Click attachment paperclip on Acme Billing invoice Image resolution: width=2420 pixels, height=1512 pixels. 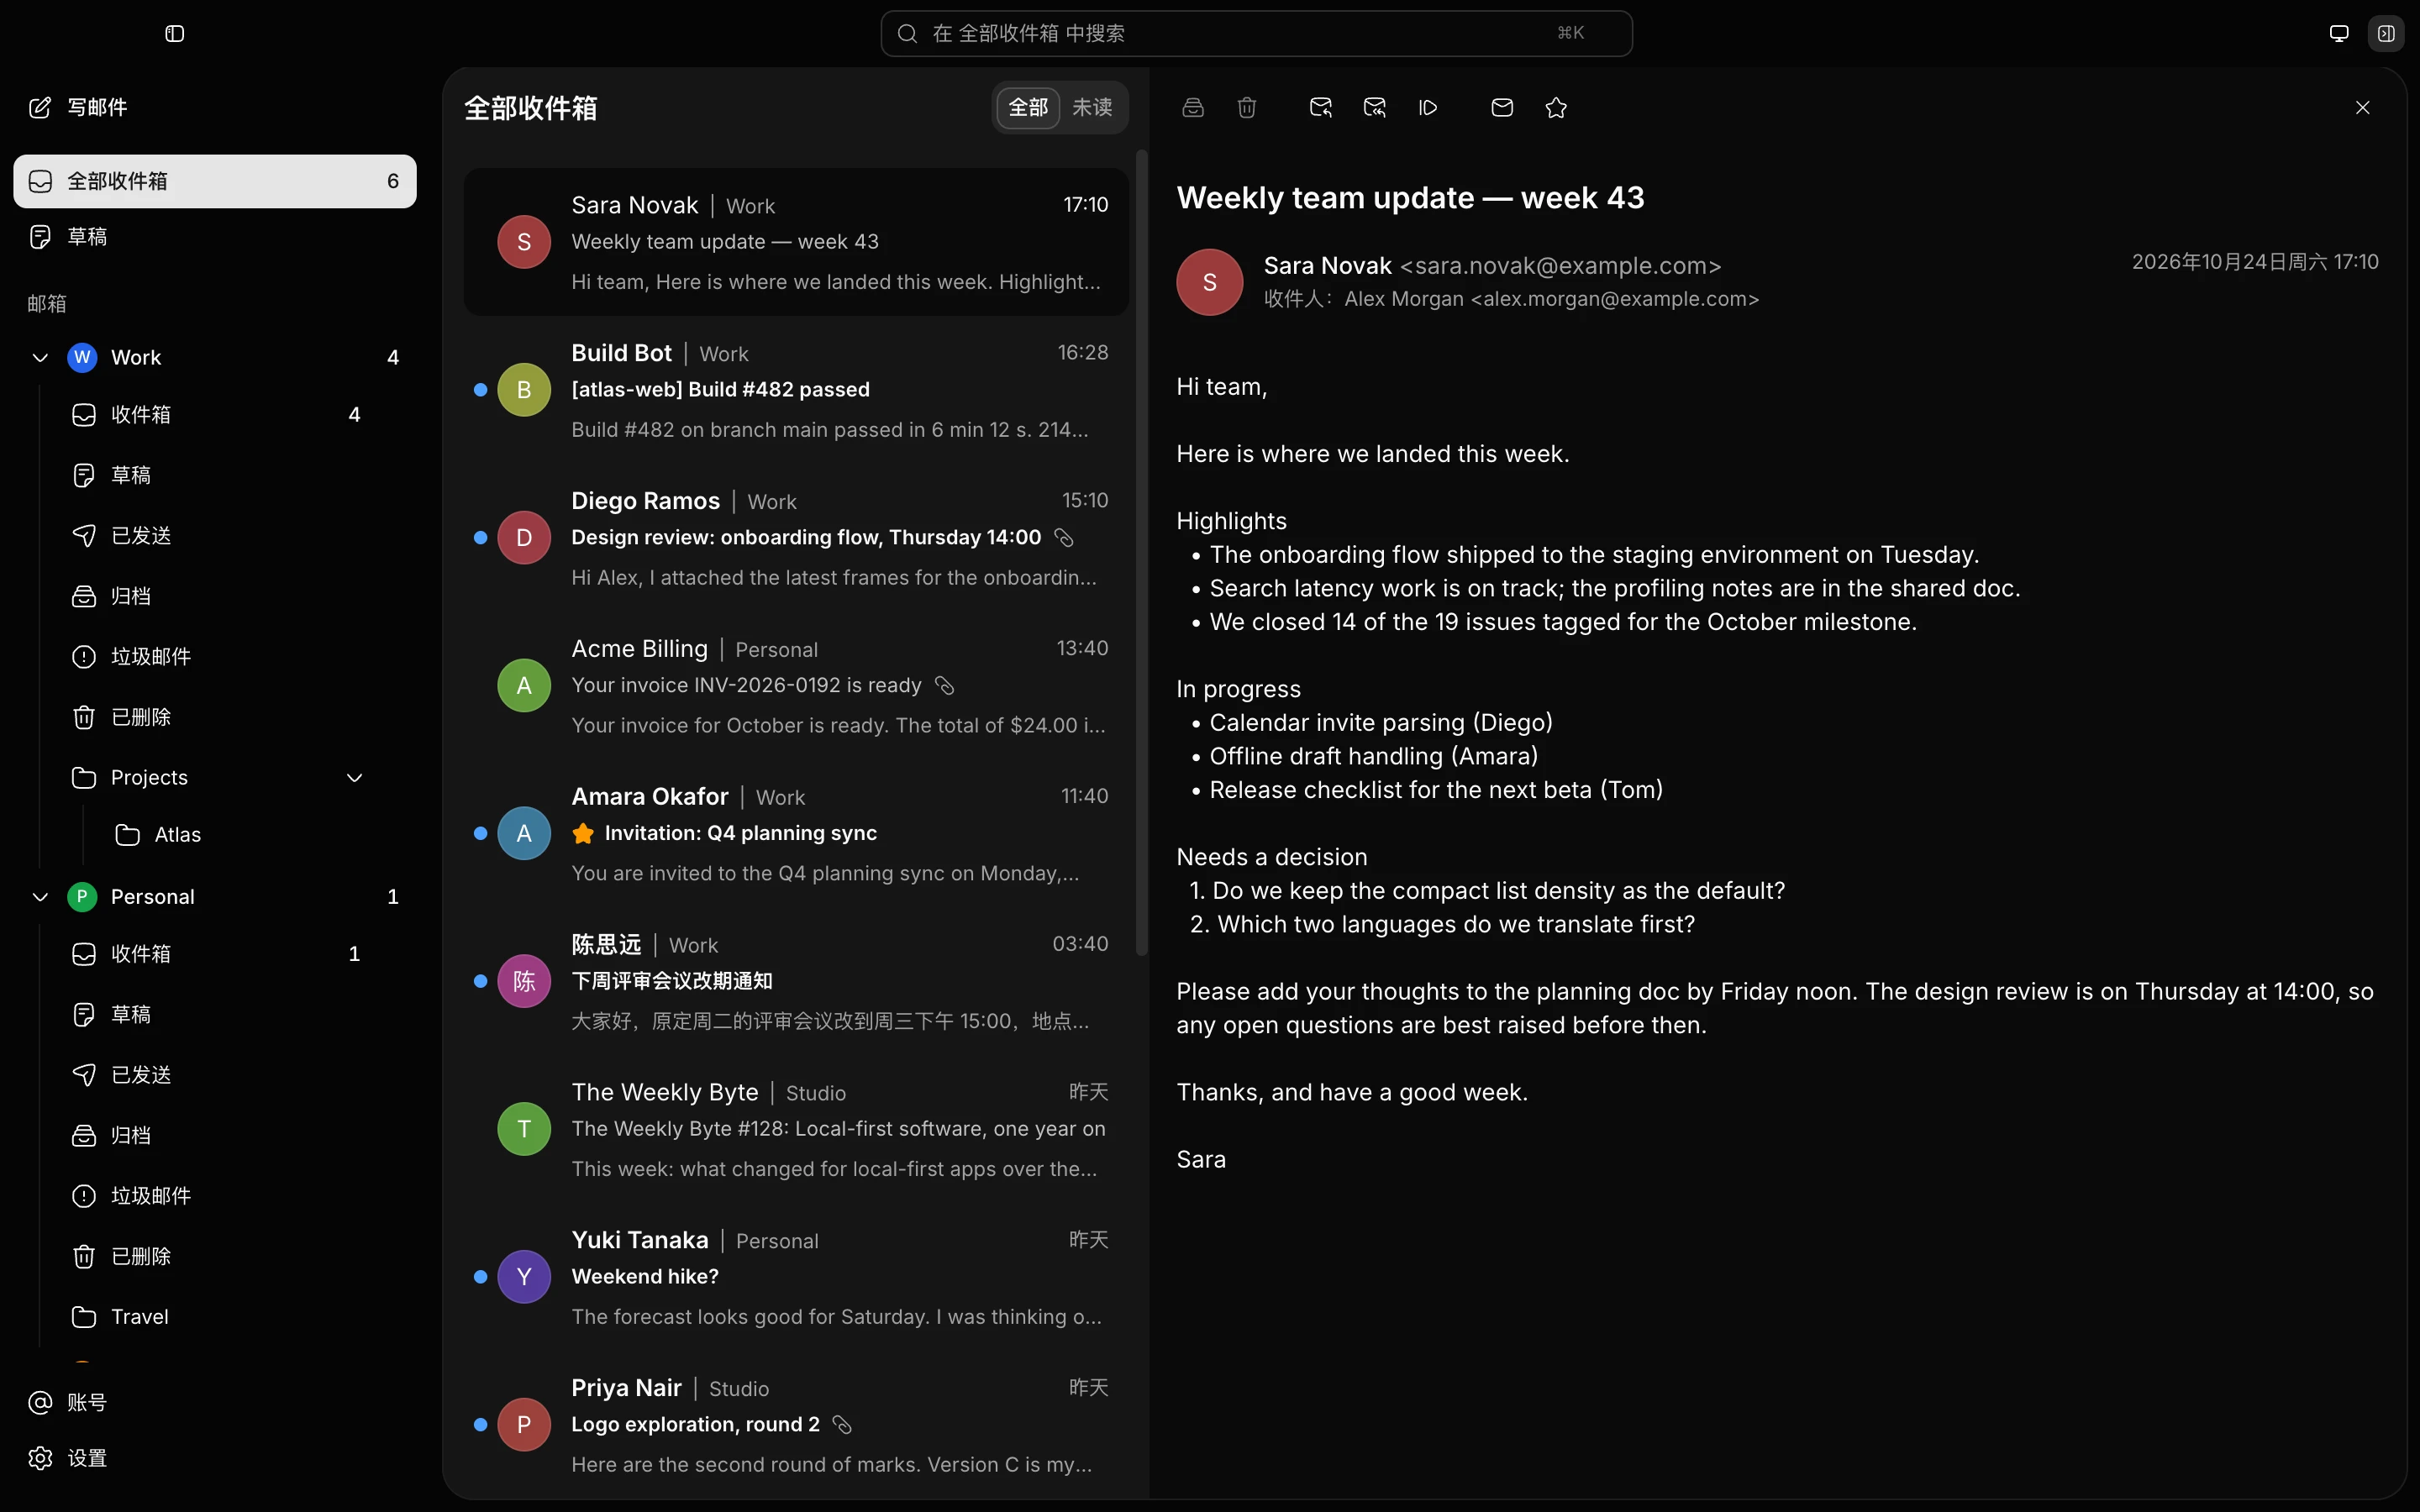point(944,686)
